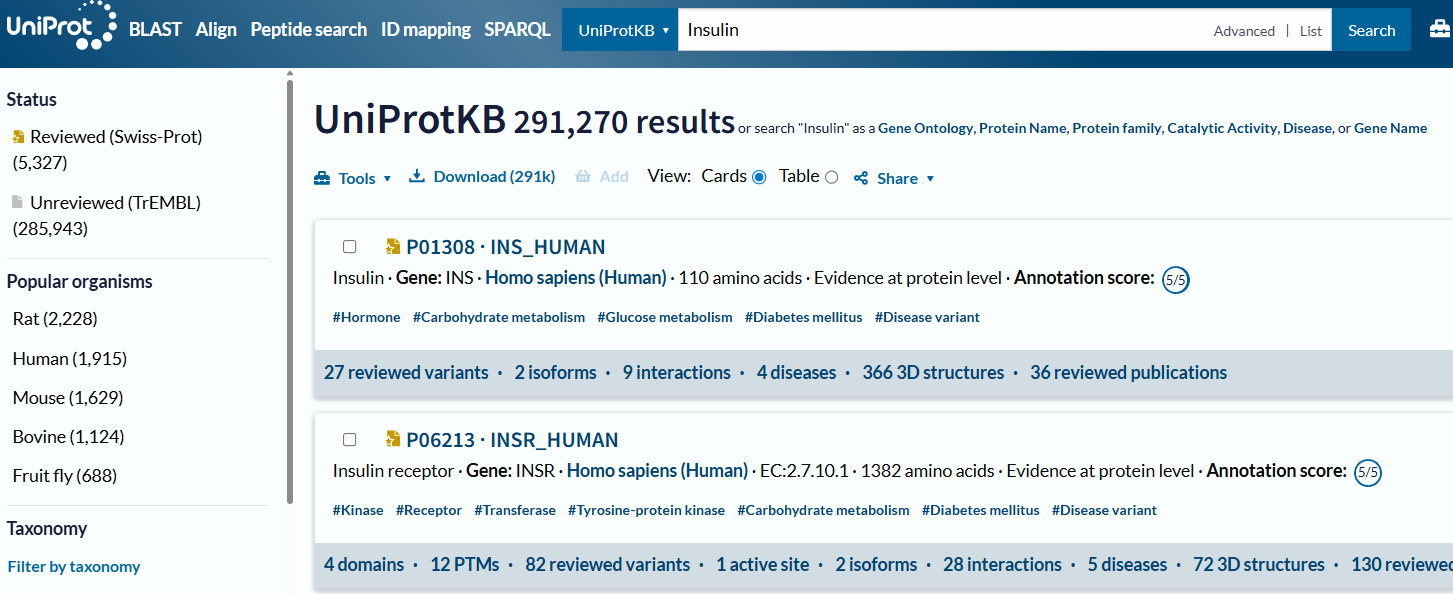Open the Share dropdown arrow
Screen dimensions: 1453x594
point(930,179)
